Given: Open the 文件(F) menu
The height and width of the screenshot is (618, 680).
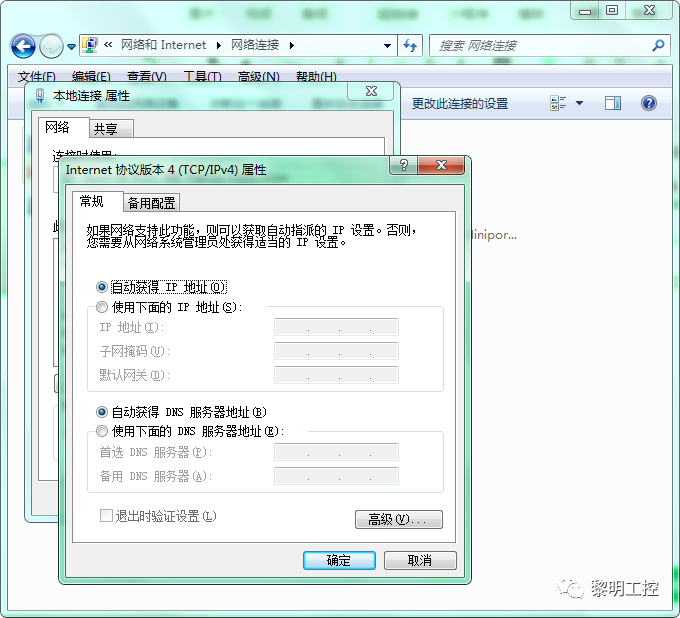Looking at the screenshot, I should (36, 76).
